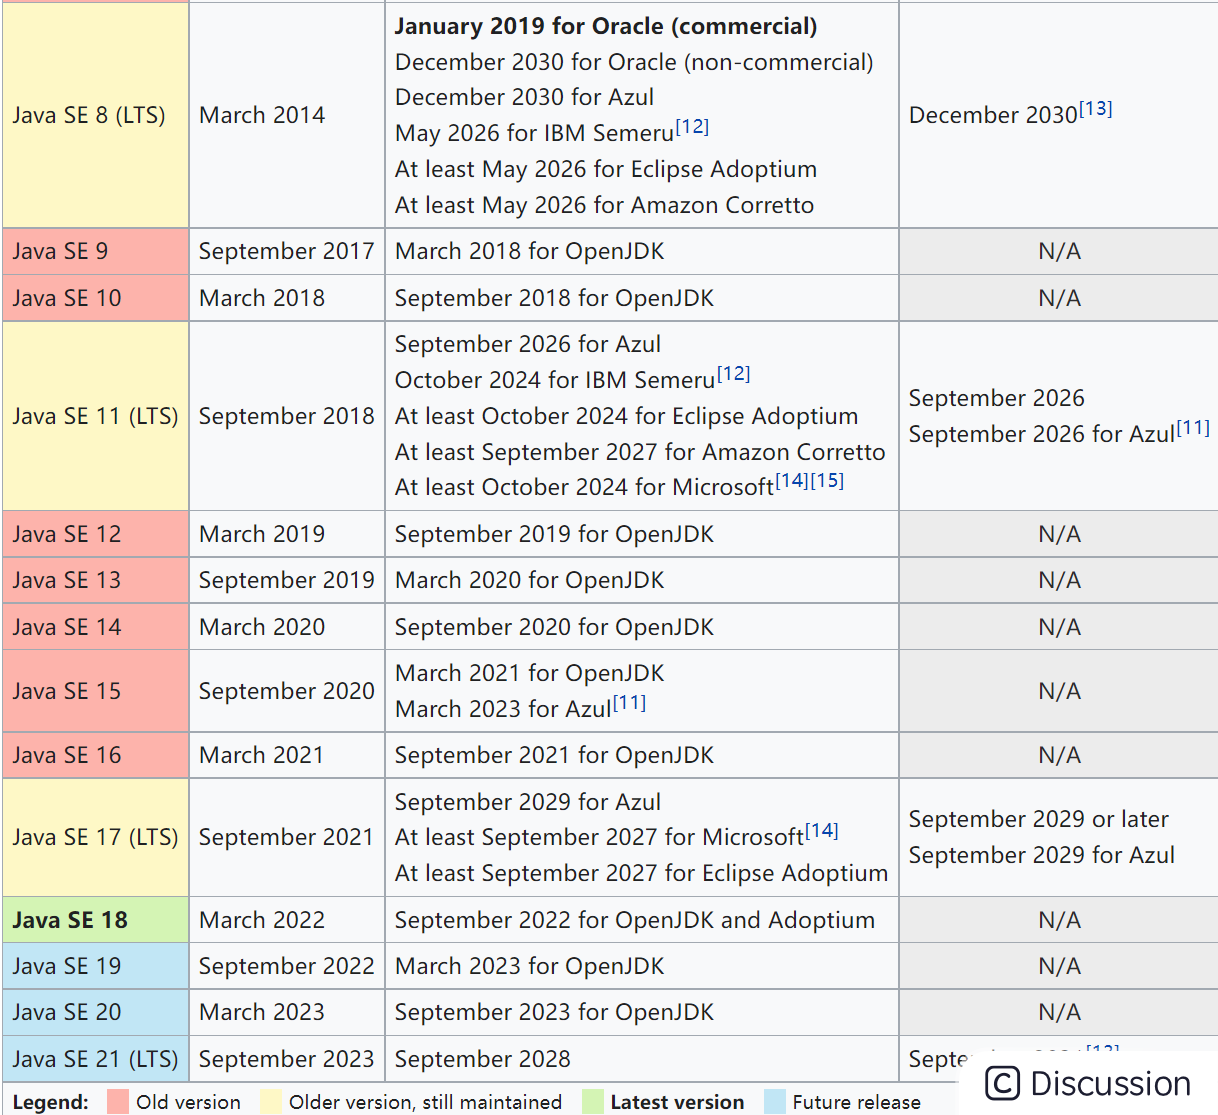Select the bold Java SE 18 cell

[x=96, y=920]
